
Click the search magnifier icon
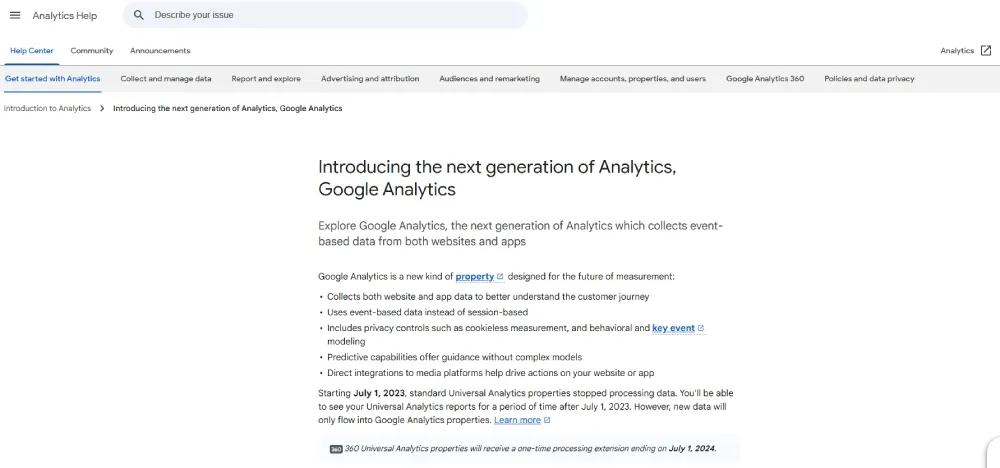pos(138,15)
